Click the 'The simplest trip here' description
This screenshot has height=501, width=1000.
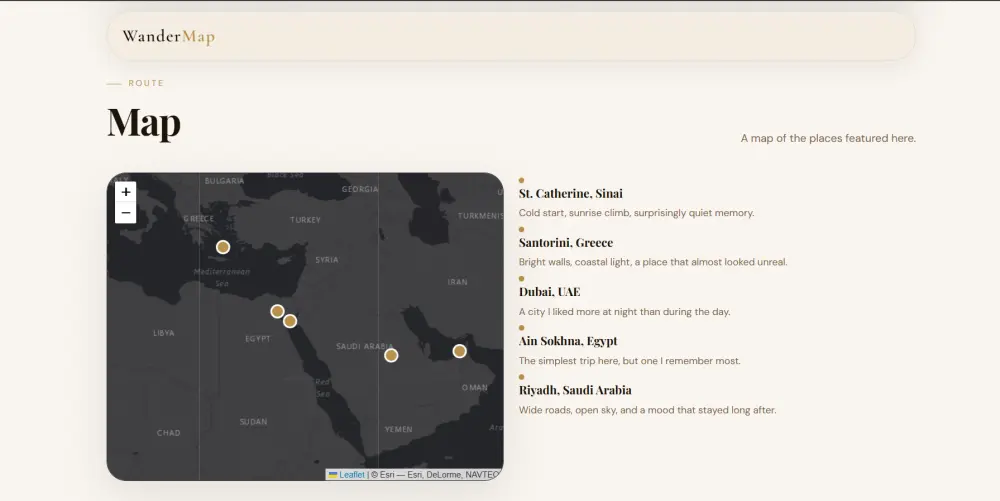tap(629, 361)
